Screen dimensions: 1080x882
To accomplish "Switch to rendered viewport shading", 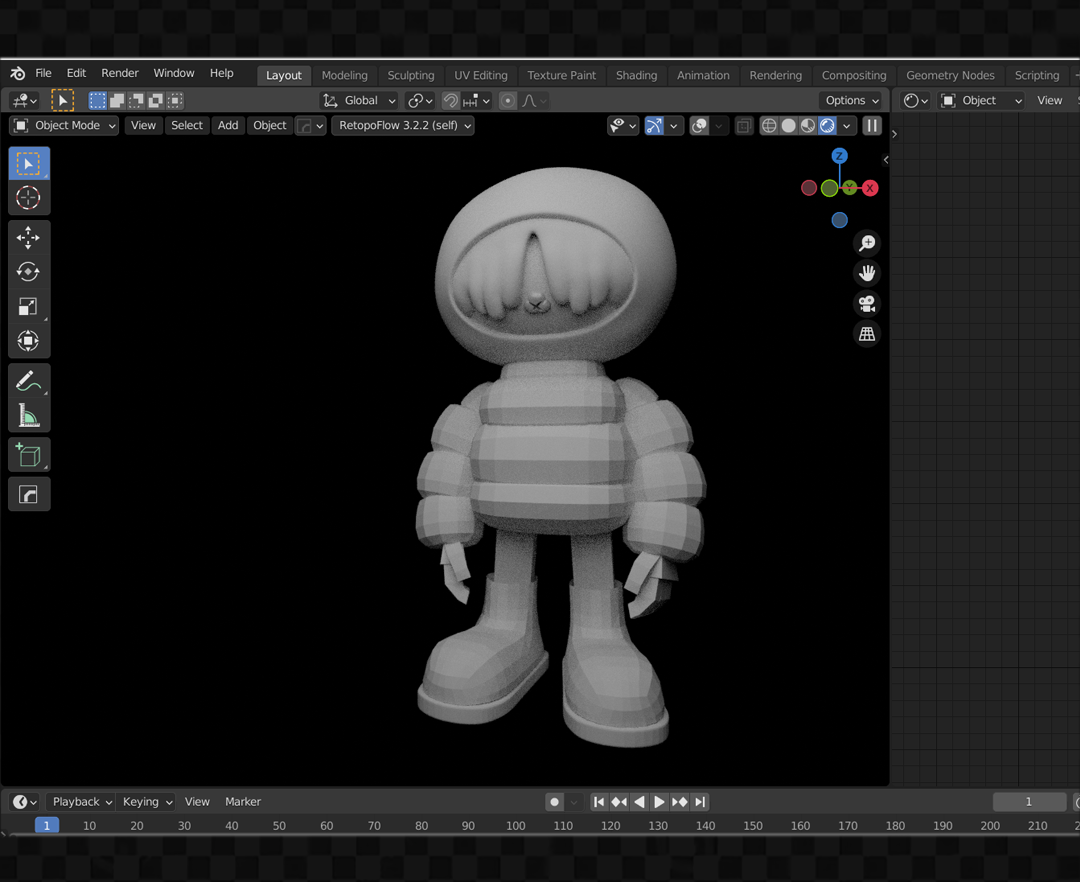I will coord(827,125).
